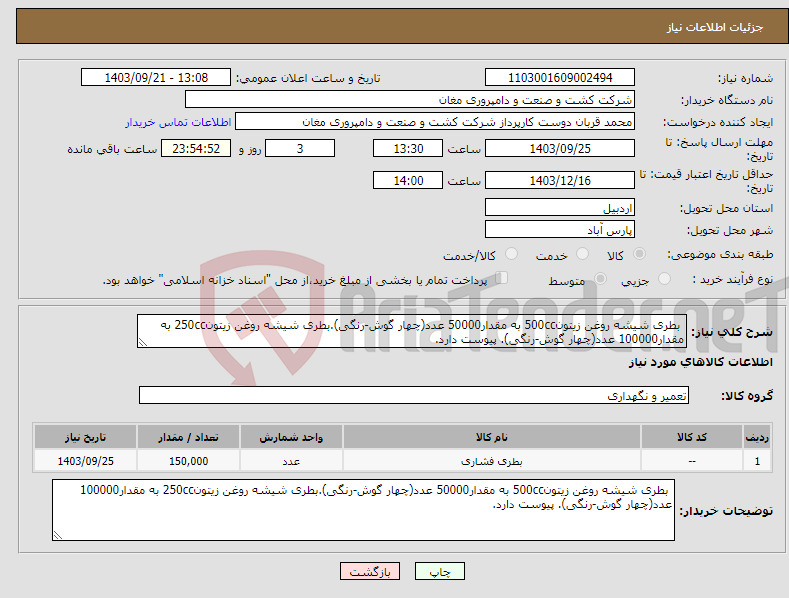Toggle the اسناد خزانه اسلامی payment checkbox

(x=502, y=278)
